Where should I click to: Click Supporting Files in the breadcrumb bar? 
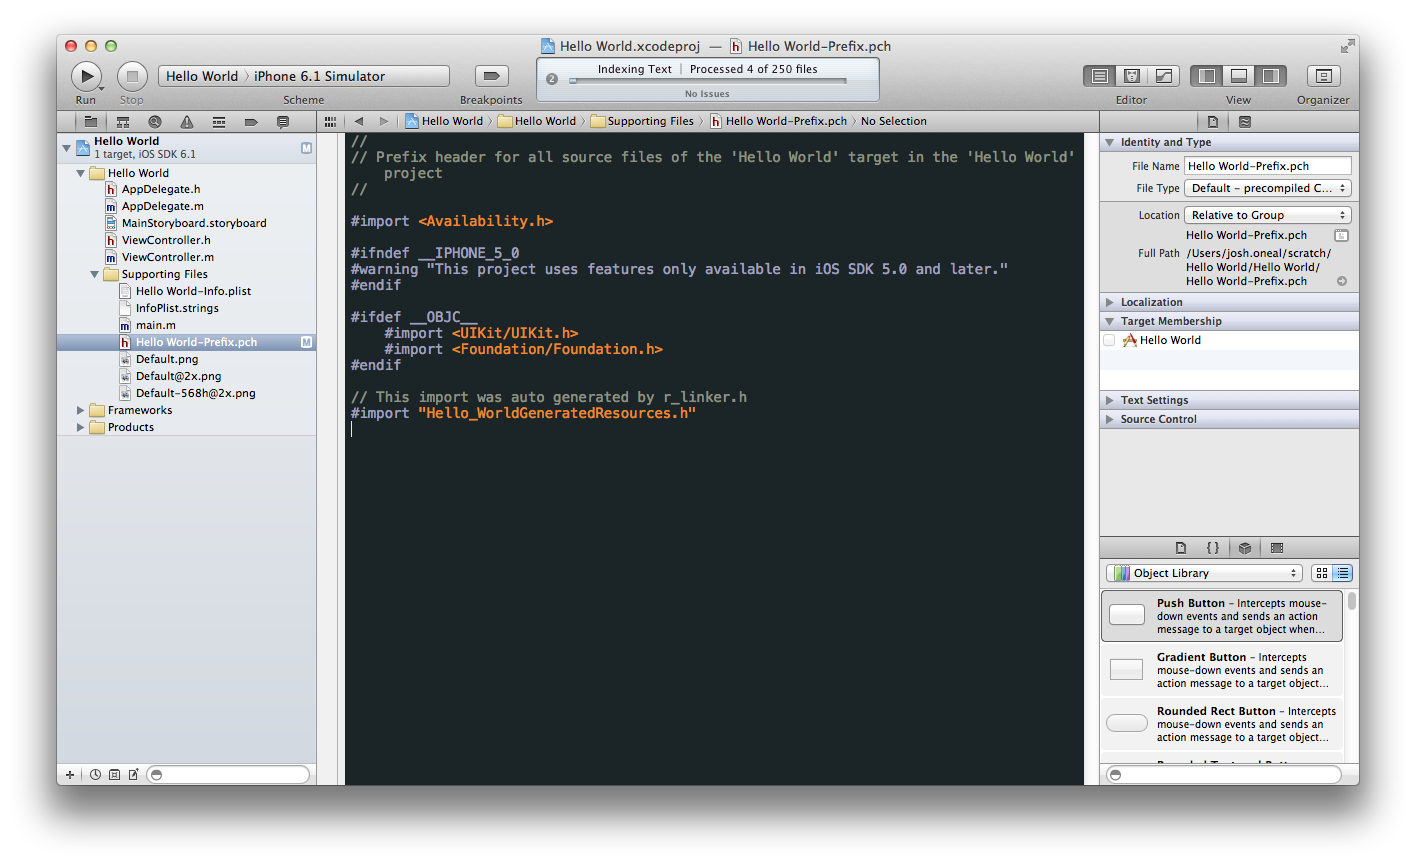[650, 121]
